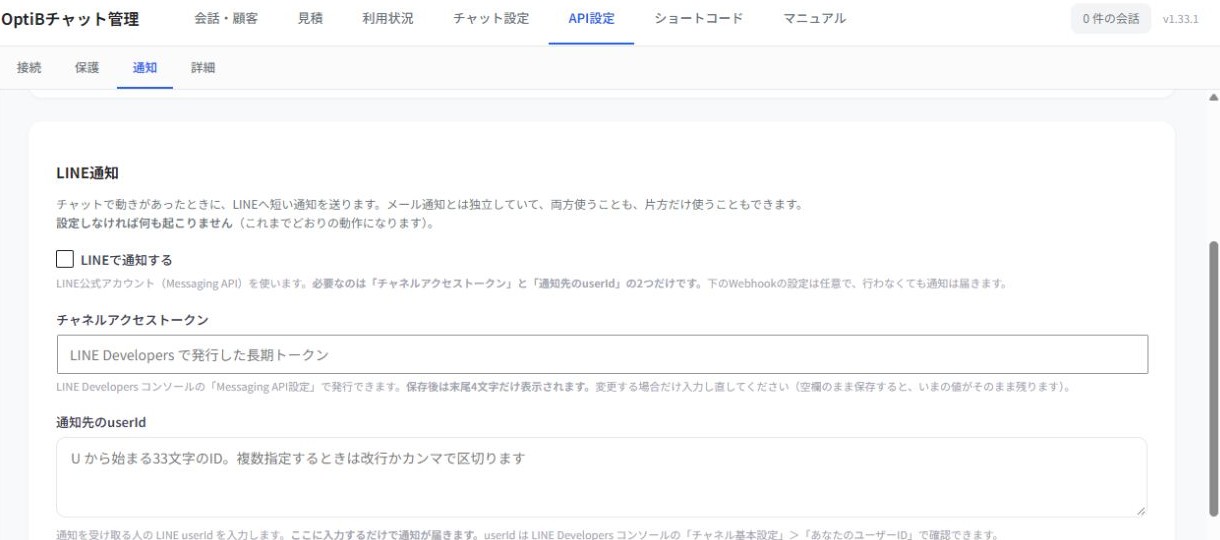Focus the チャネルアクセストークン input field

click(602, 355)
